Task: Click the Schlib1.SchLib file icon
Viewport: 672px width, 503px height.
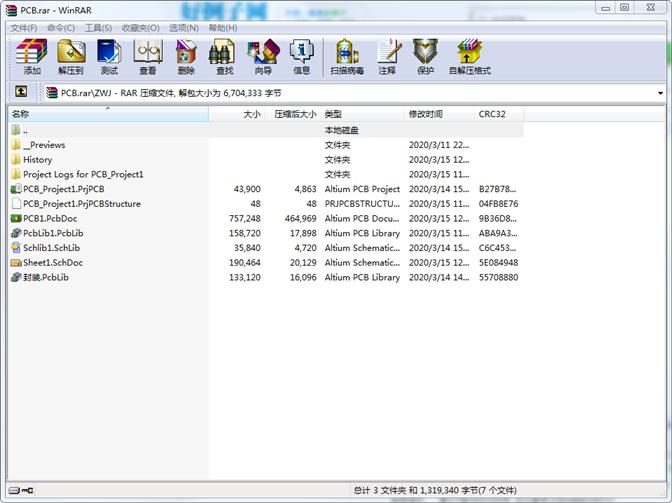Action: 16,248
